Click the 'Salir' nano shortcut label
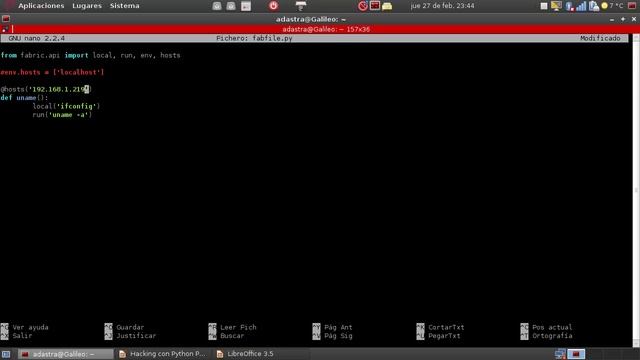 pos(22,336)
